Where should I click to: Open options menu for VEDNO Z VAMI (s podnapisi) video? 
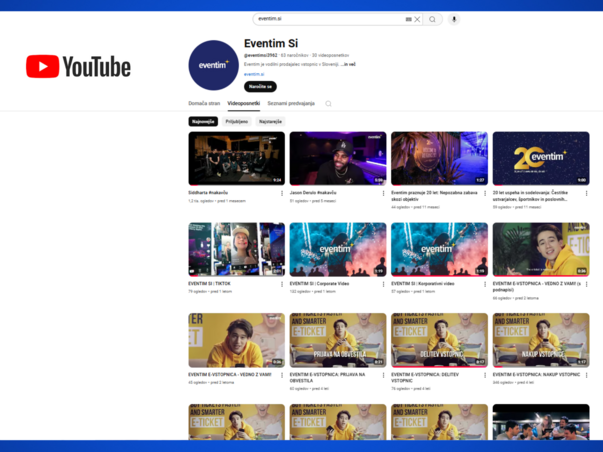[x=586, y=284]
